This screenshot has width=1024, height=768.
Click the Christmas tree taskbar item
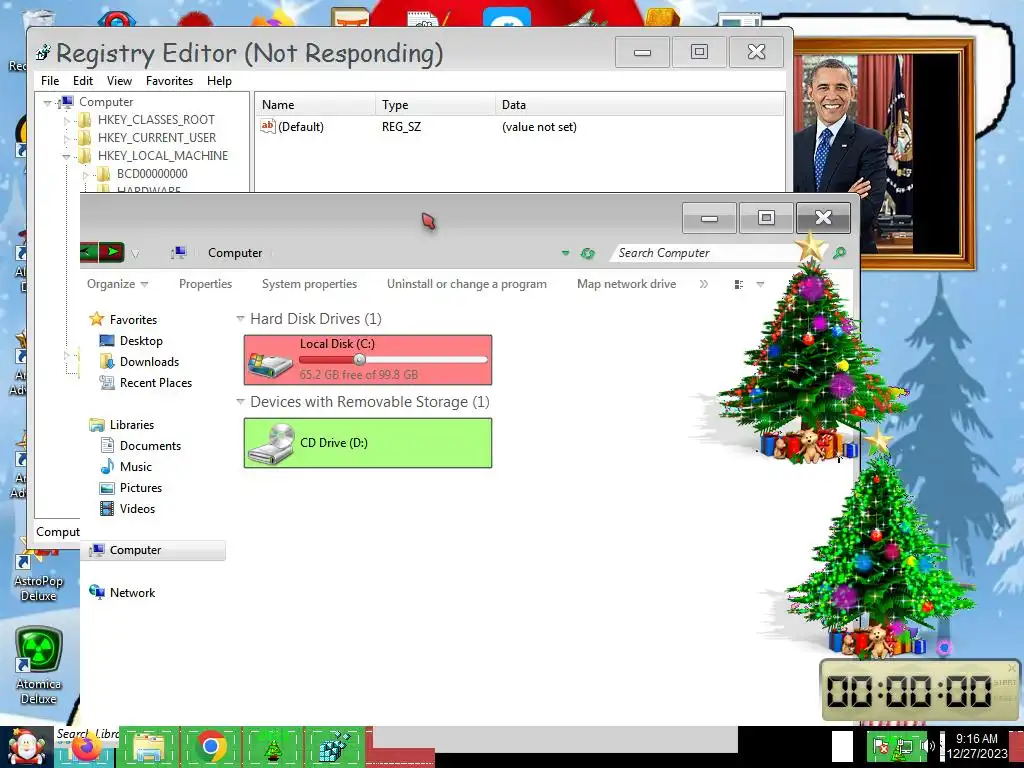pos(273,747)
